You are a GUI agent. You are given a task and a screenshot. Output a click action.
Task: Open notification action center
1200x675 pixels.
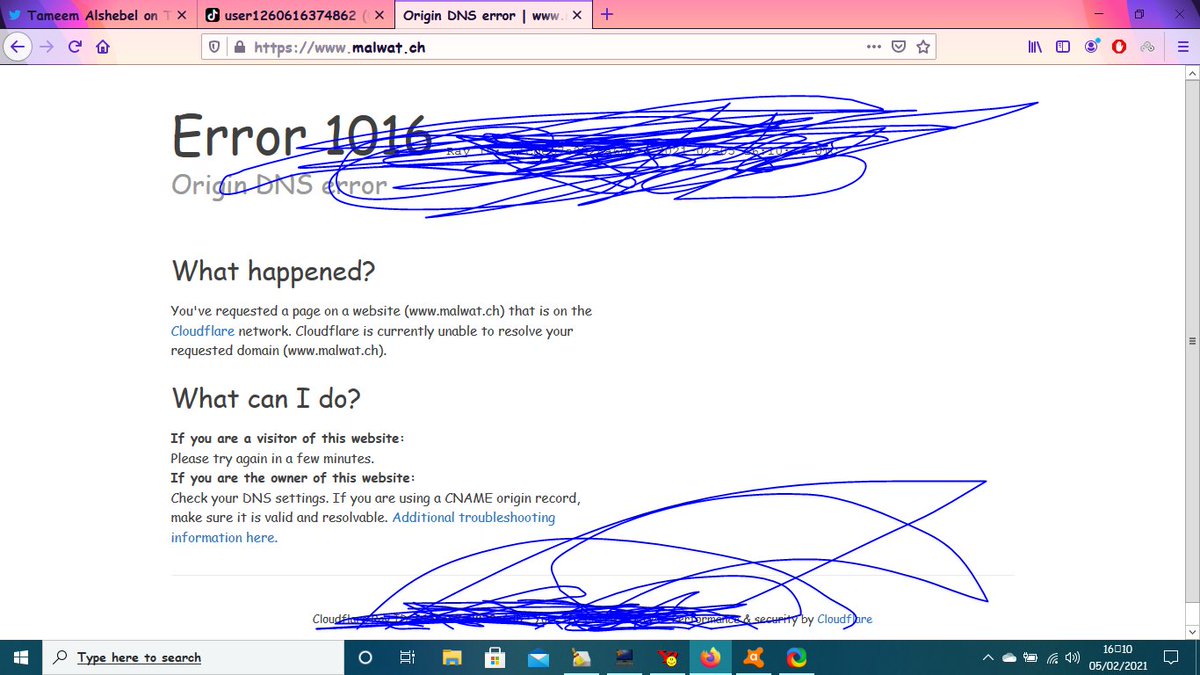[x=1172, y=658]
